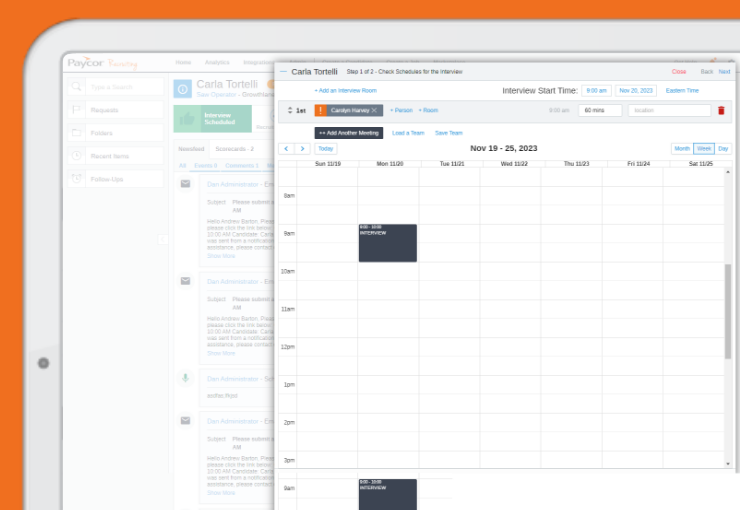Click the Tue 11/21 column header
This screenshot has height=510, width=740.
(452, 164)
